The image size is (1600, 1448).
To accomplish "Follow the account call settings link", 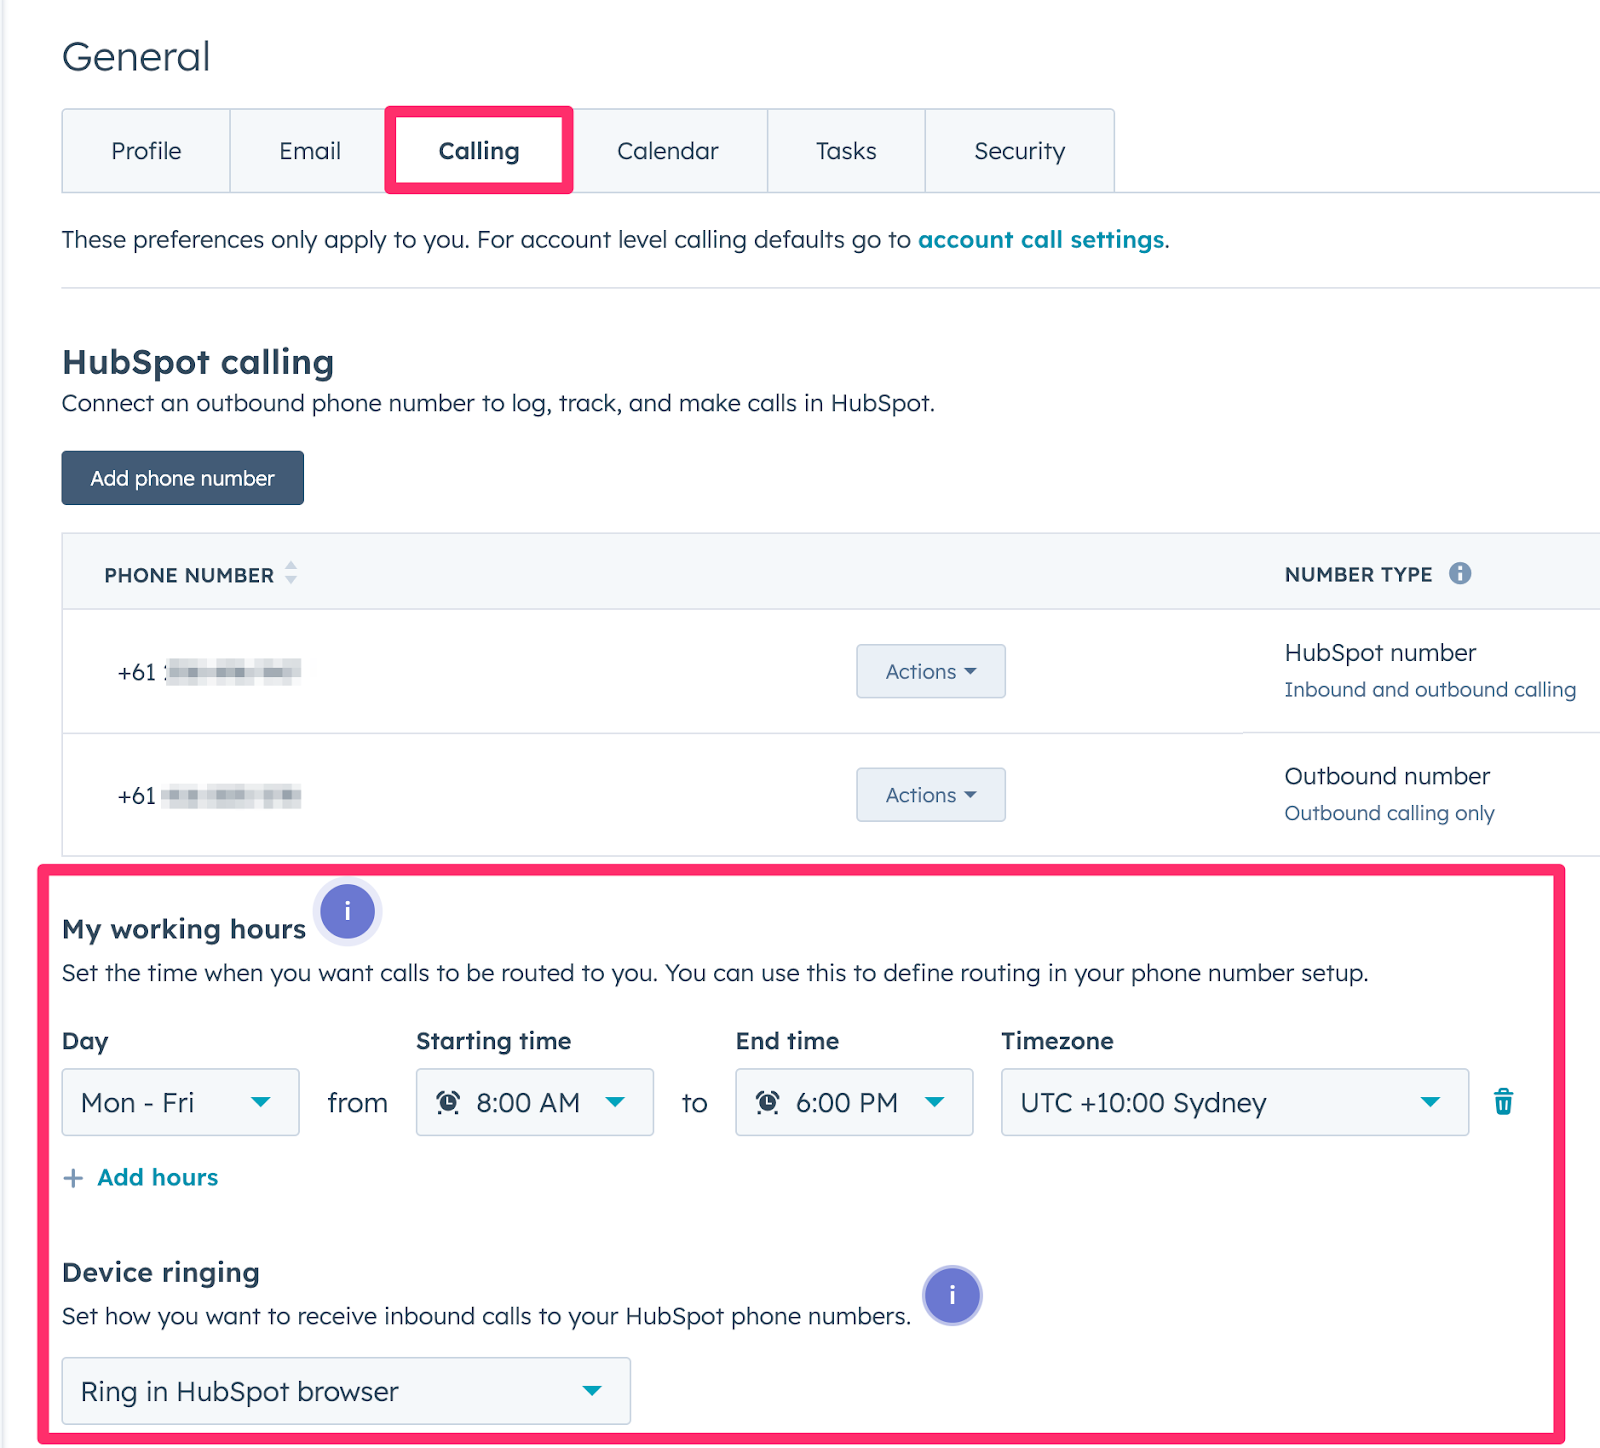I will click(1041, 240).
